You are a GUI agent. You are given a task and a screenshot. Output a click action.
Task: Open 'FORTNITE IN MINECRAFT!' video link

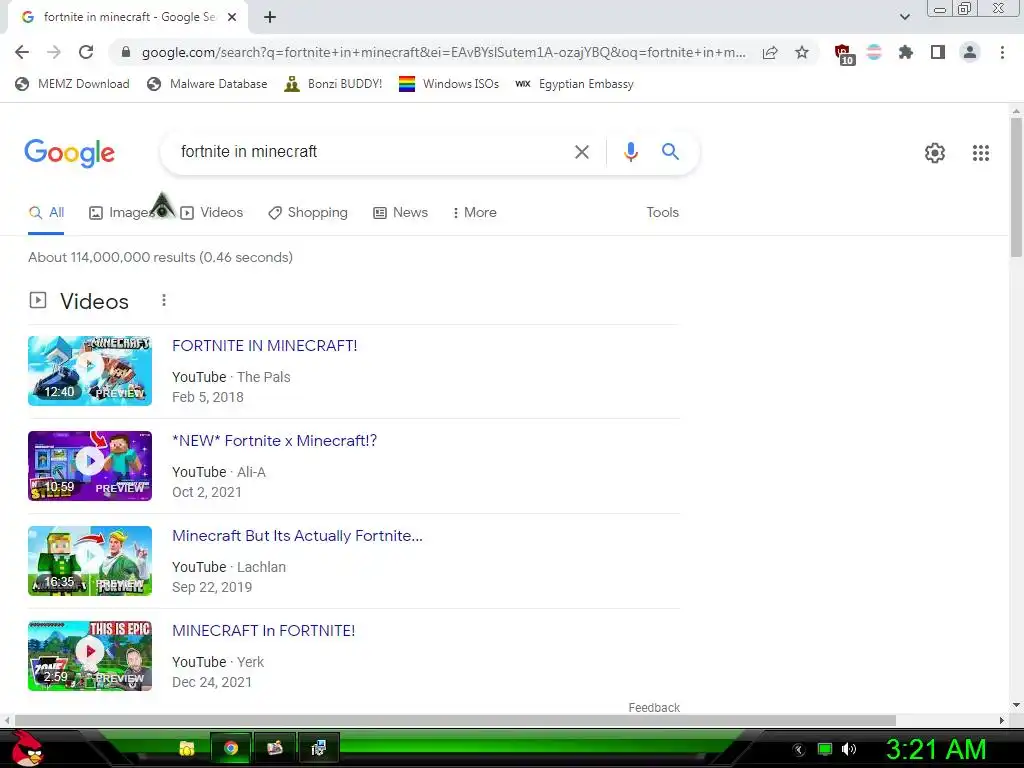click(264, 345)
